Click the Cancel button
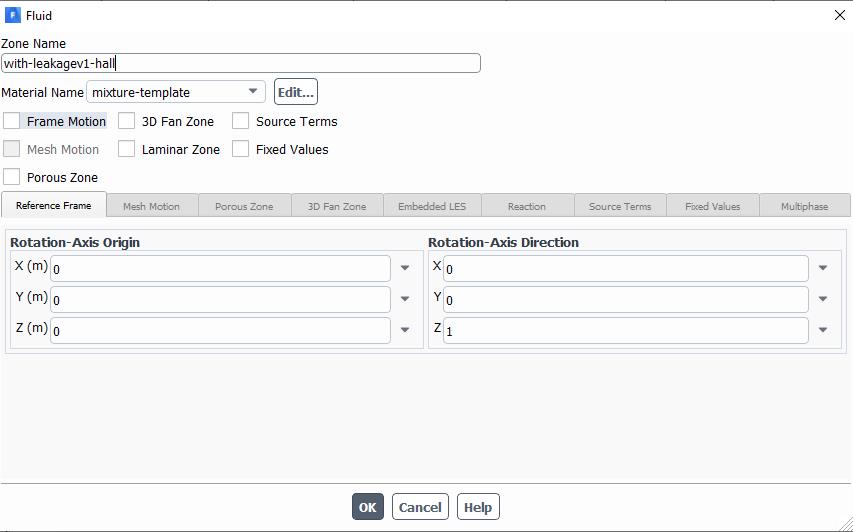The image size is (853, 532). 420,507
